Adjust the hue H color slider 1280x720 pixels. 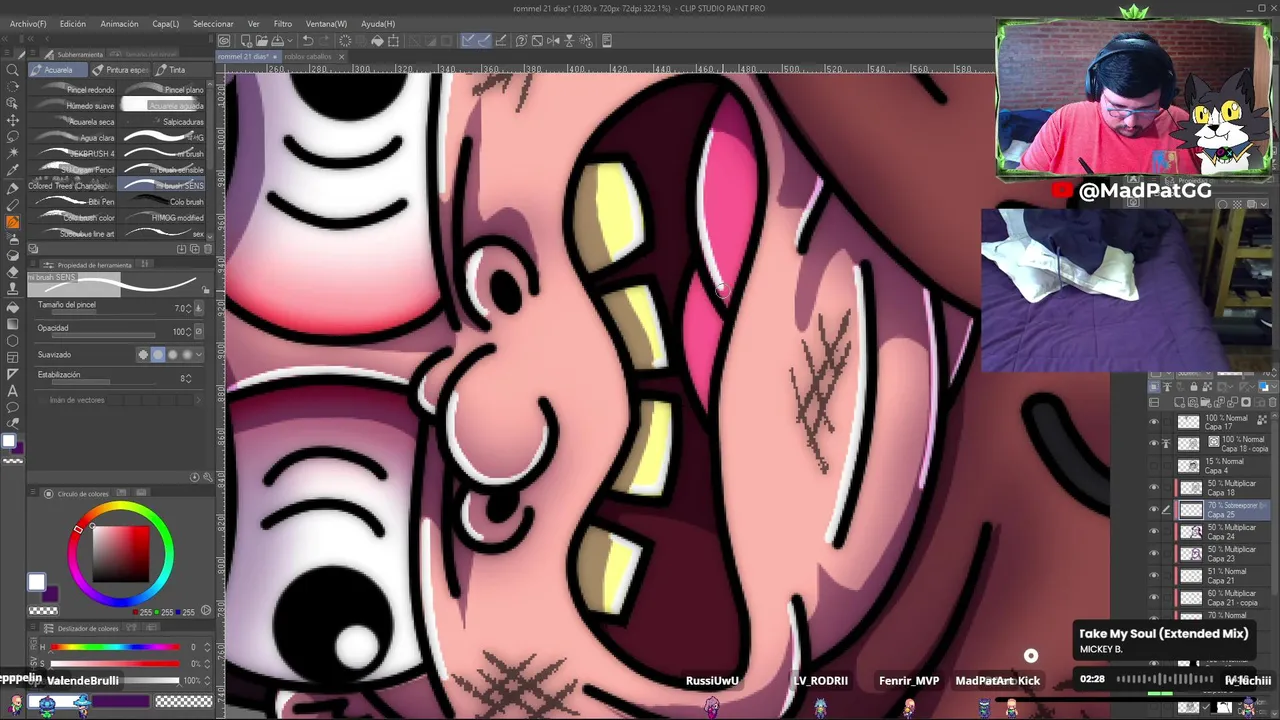[115, 647]
